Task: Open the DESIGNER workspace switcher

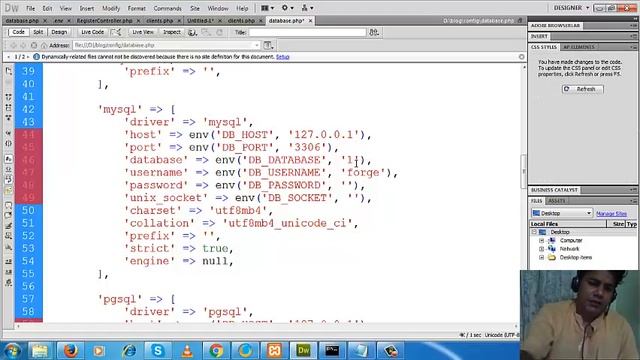Action: pos(571,8)
